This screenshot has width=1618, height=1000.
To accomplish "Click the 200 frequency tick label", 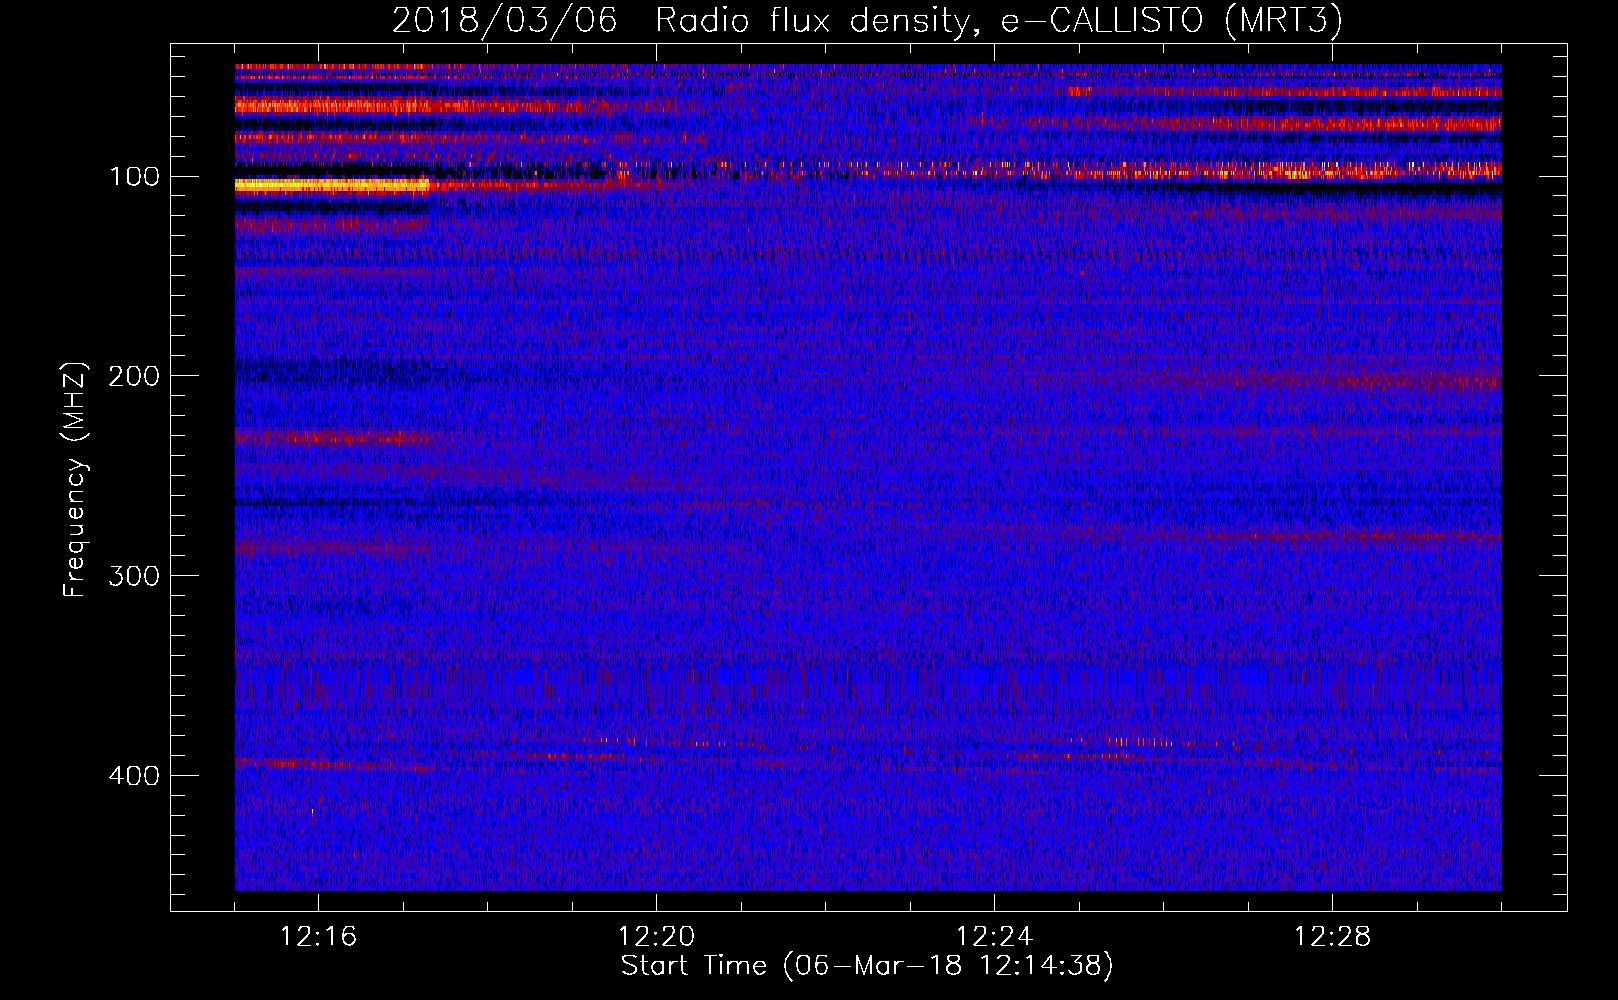I will (134, 376).
